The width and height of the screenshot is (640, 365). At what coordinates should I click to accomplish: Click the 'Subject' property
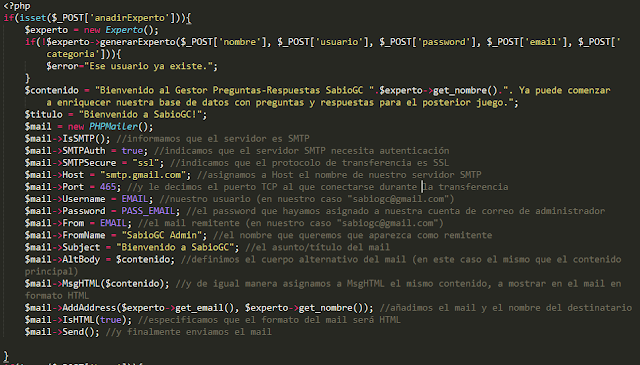[x=81, y=247]
